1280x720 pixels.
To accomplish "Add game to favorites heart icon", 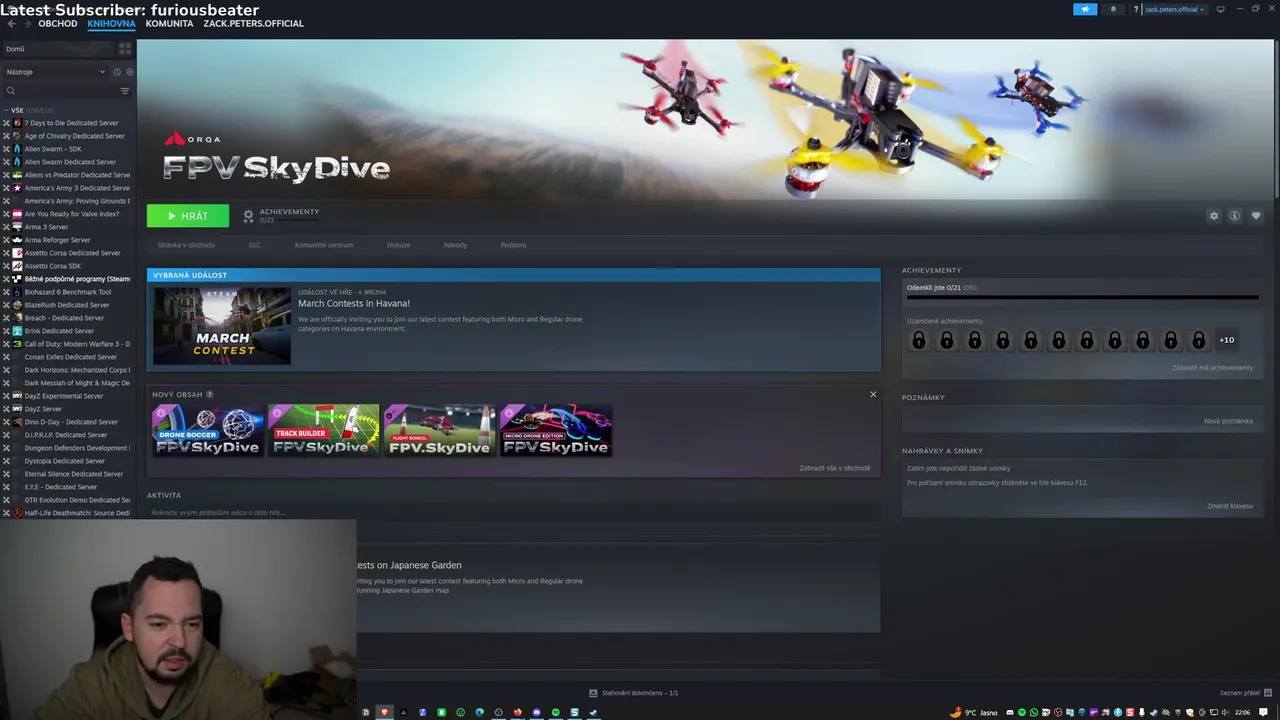I will [x=1256, y=216].
